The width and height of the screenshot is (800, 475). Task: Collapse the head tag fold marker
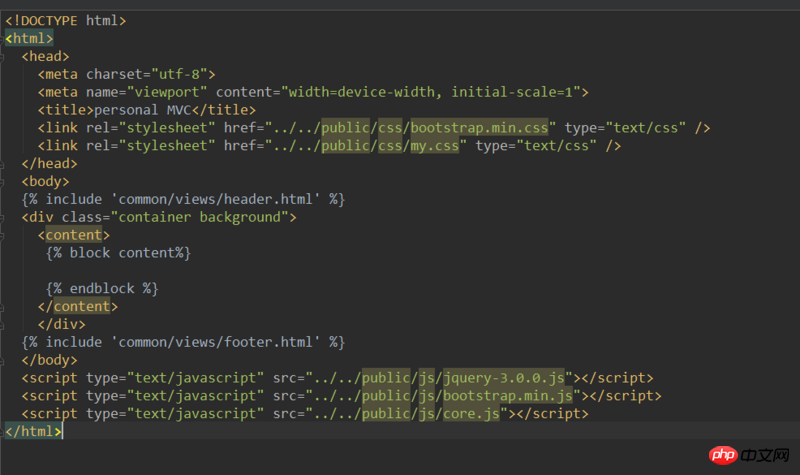click(x=4, y=56)
